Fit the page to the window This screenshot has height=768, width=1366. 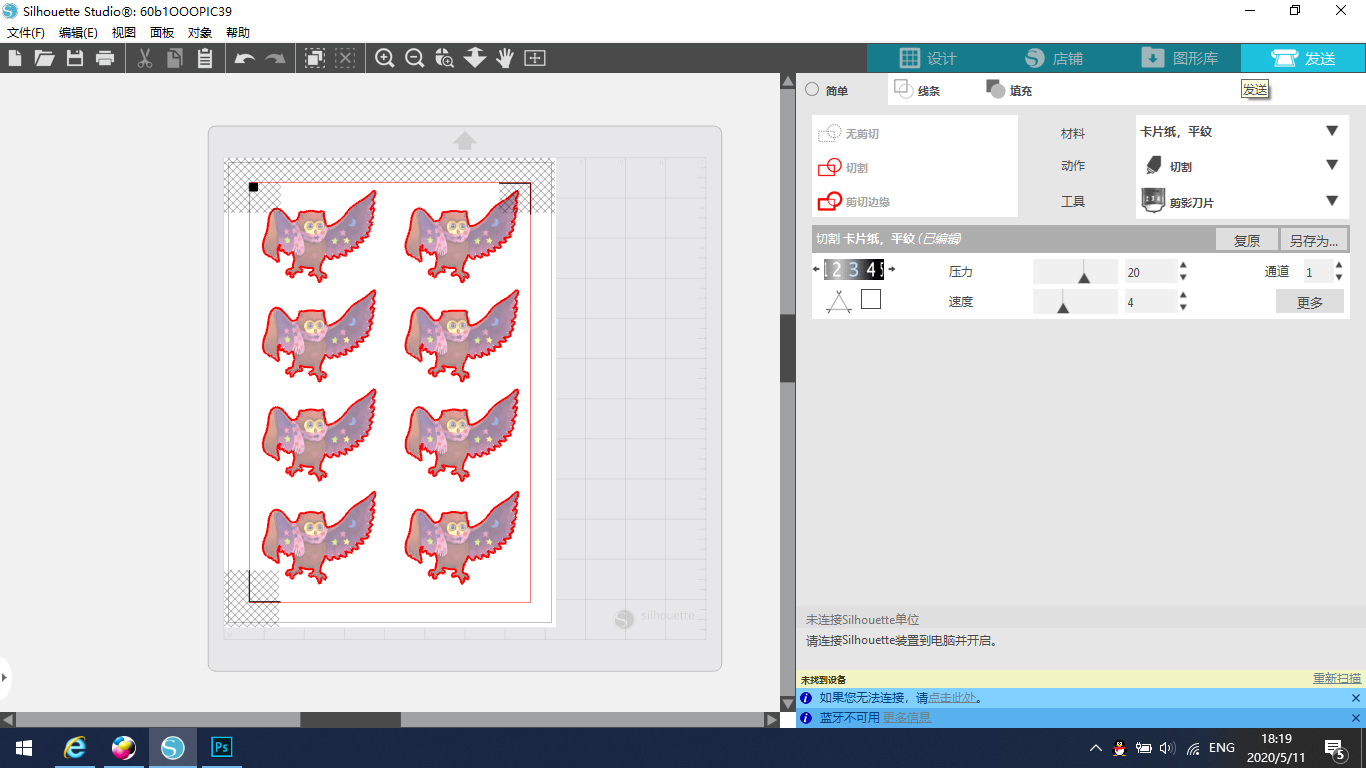click(x=535, y=58)
